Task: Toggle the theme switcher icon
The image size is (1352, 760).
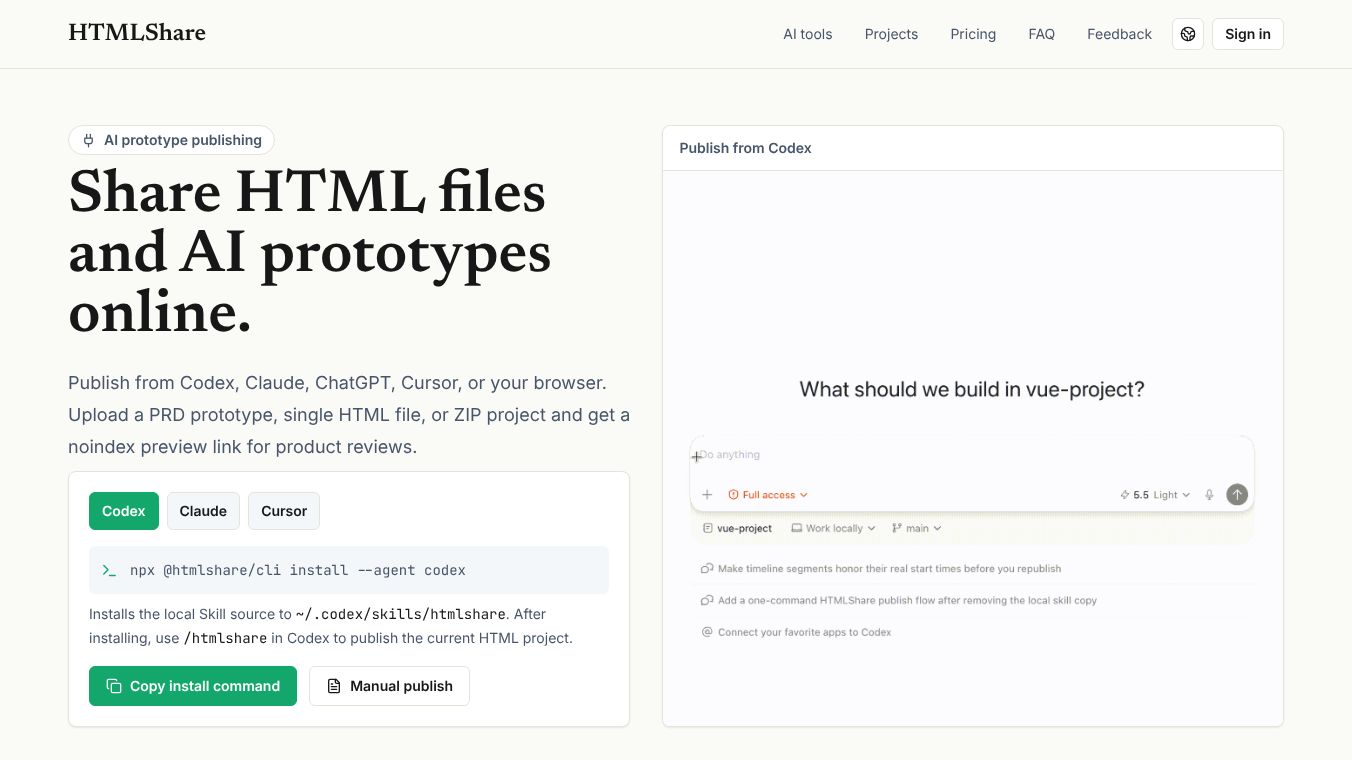Action: click(1188, 34)
